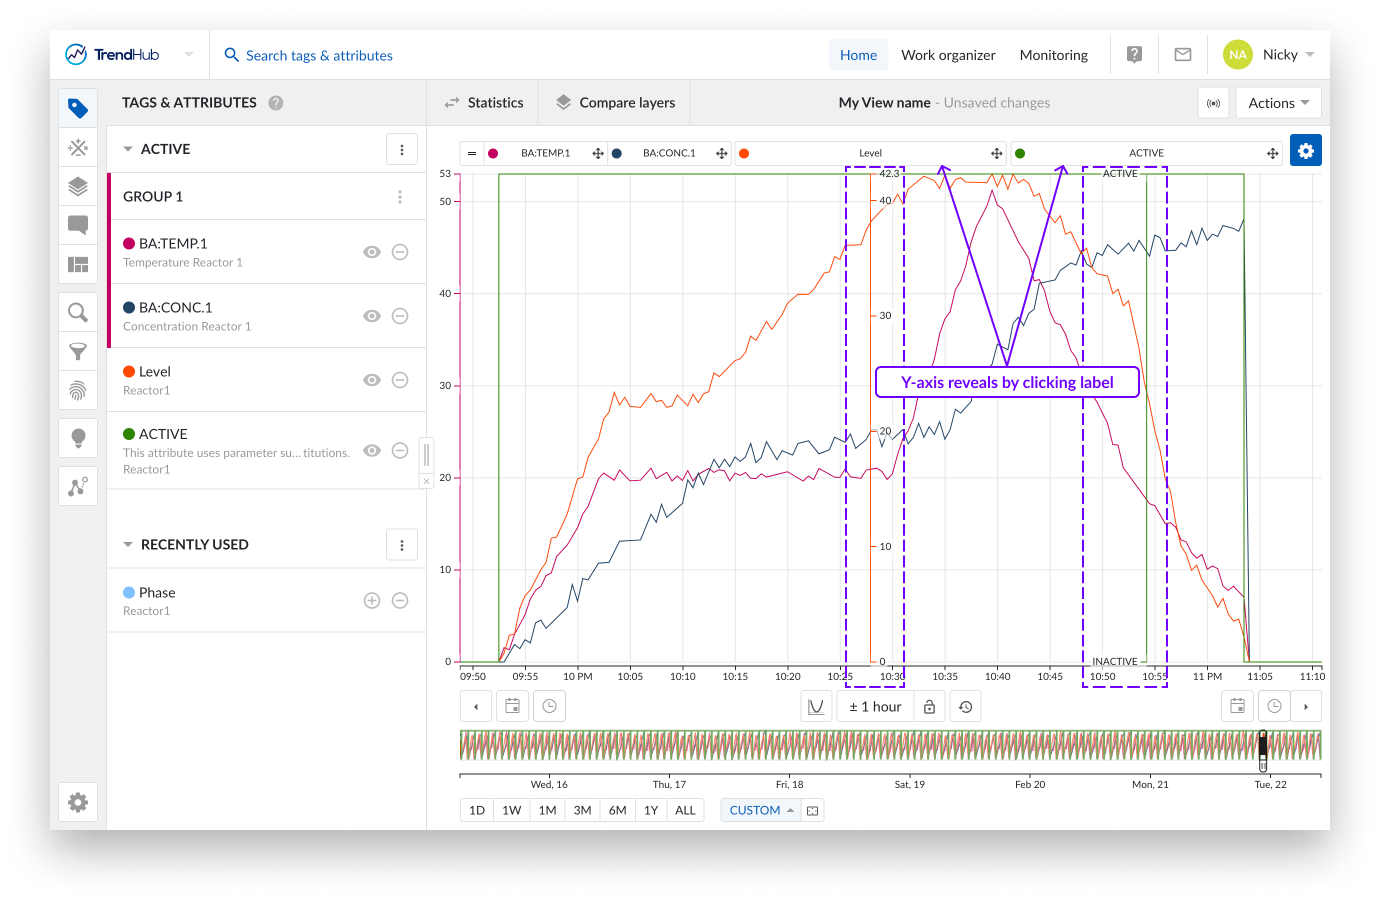Open the layers icon in left sidebar

pyautogui.click(x=78, y=186)
